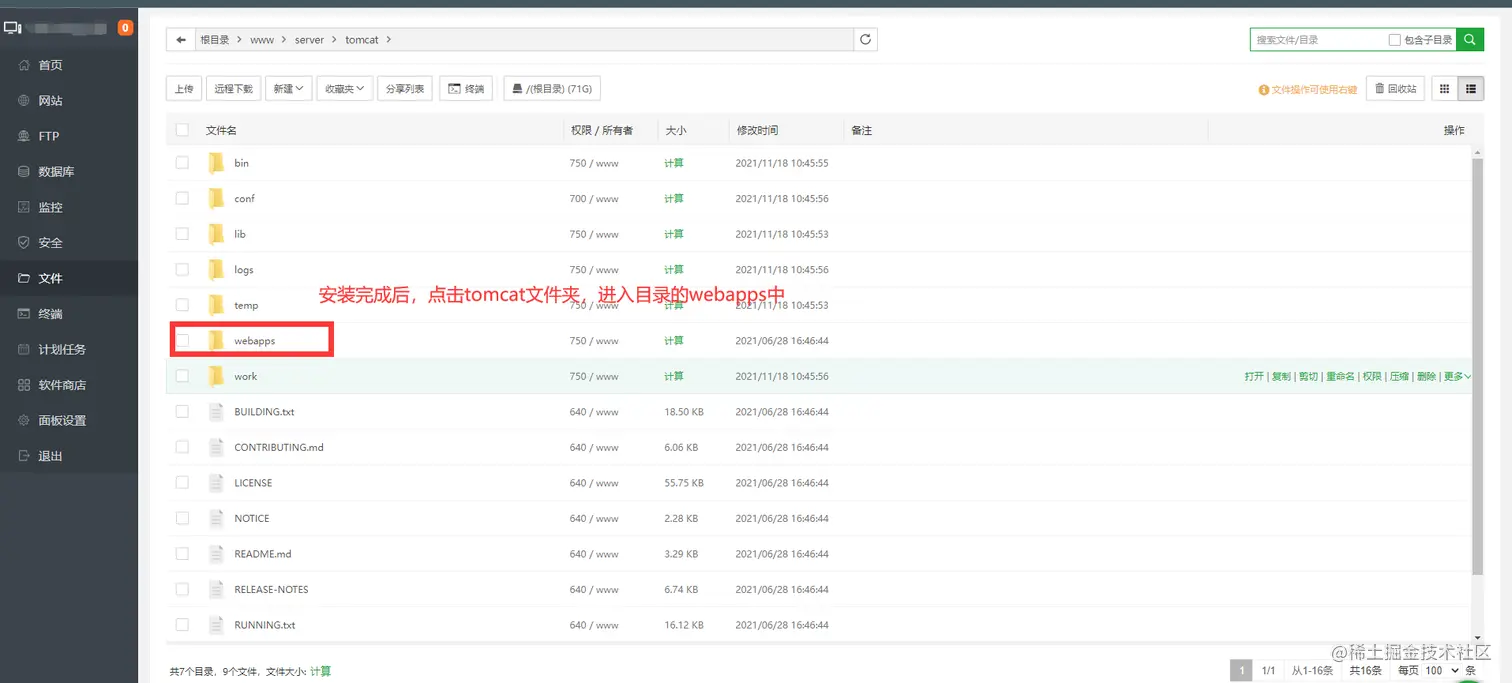Open the lib folder icon
The width and height of the screenshot is (1512, 683).
[216, 234]
